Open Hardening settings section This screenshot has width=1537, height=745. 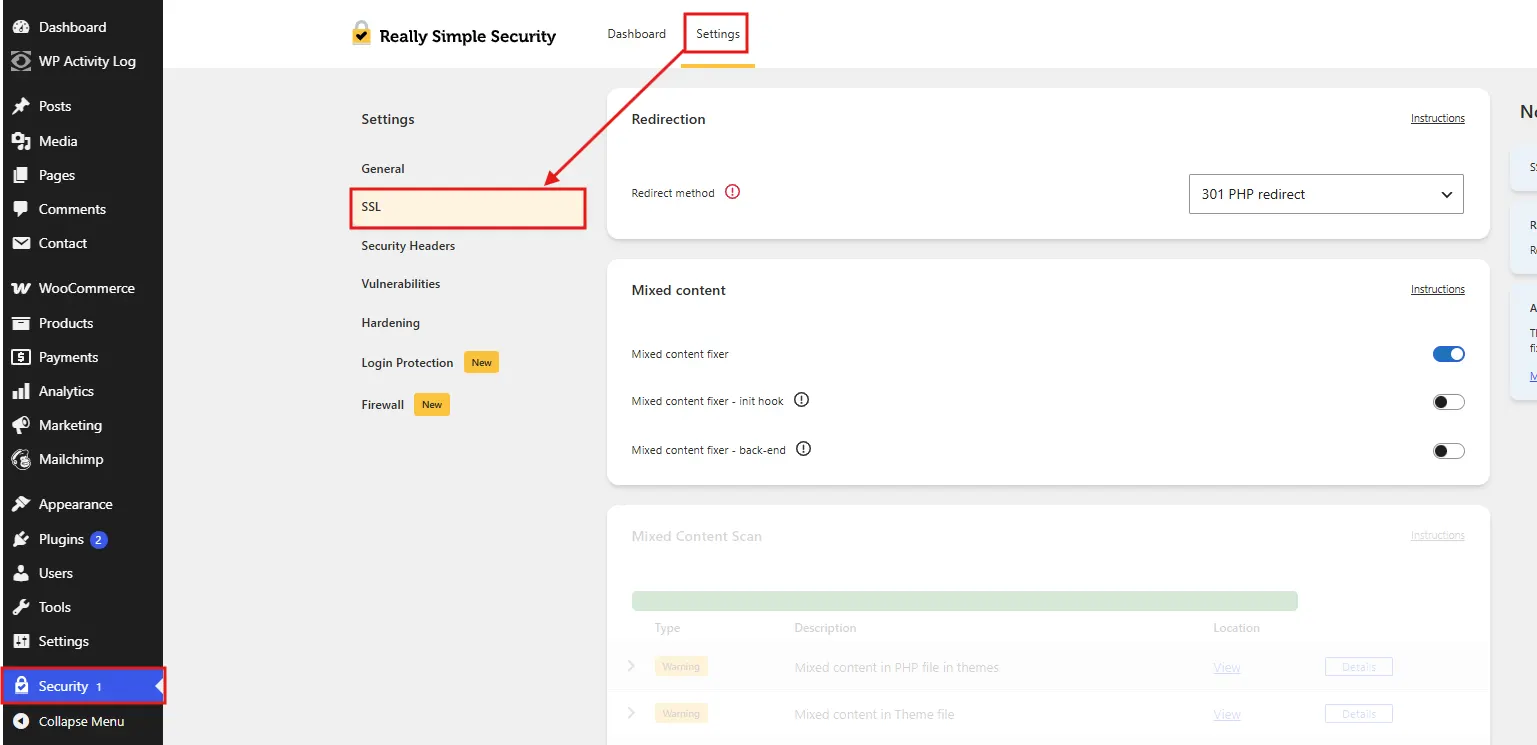point(391,323)
